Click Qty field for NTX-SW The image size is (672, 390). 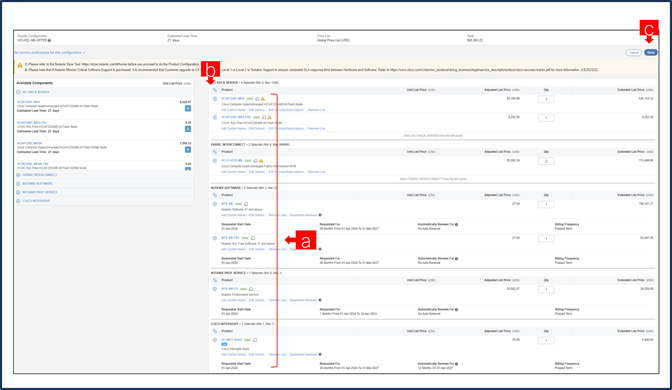[x=546, y=204]
